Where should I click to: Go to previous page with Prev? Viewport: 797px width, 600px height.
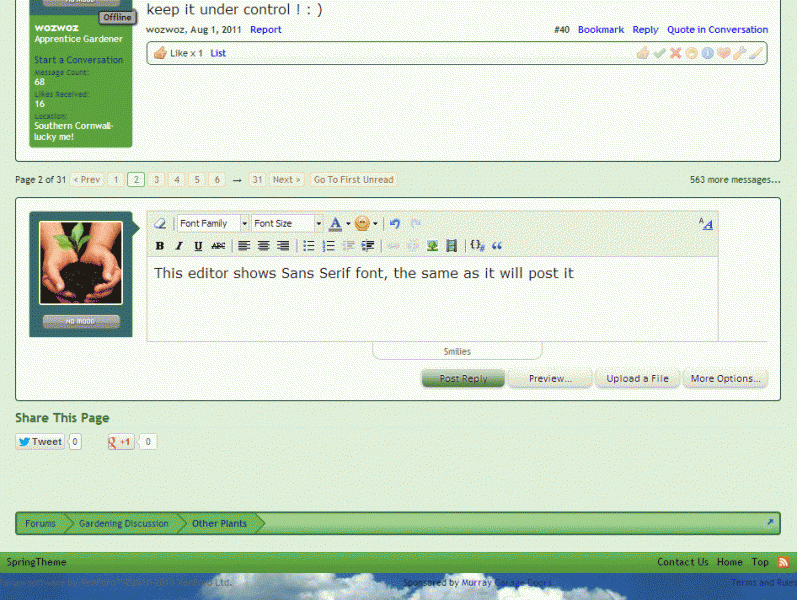[87, 179]
